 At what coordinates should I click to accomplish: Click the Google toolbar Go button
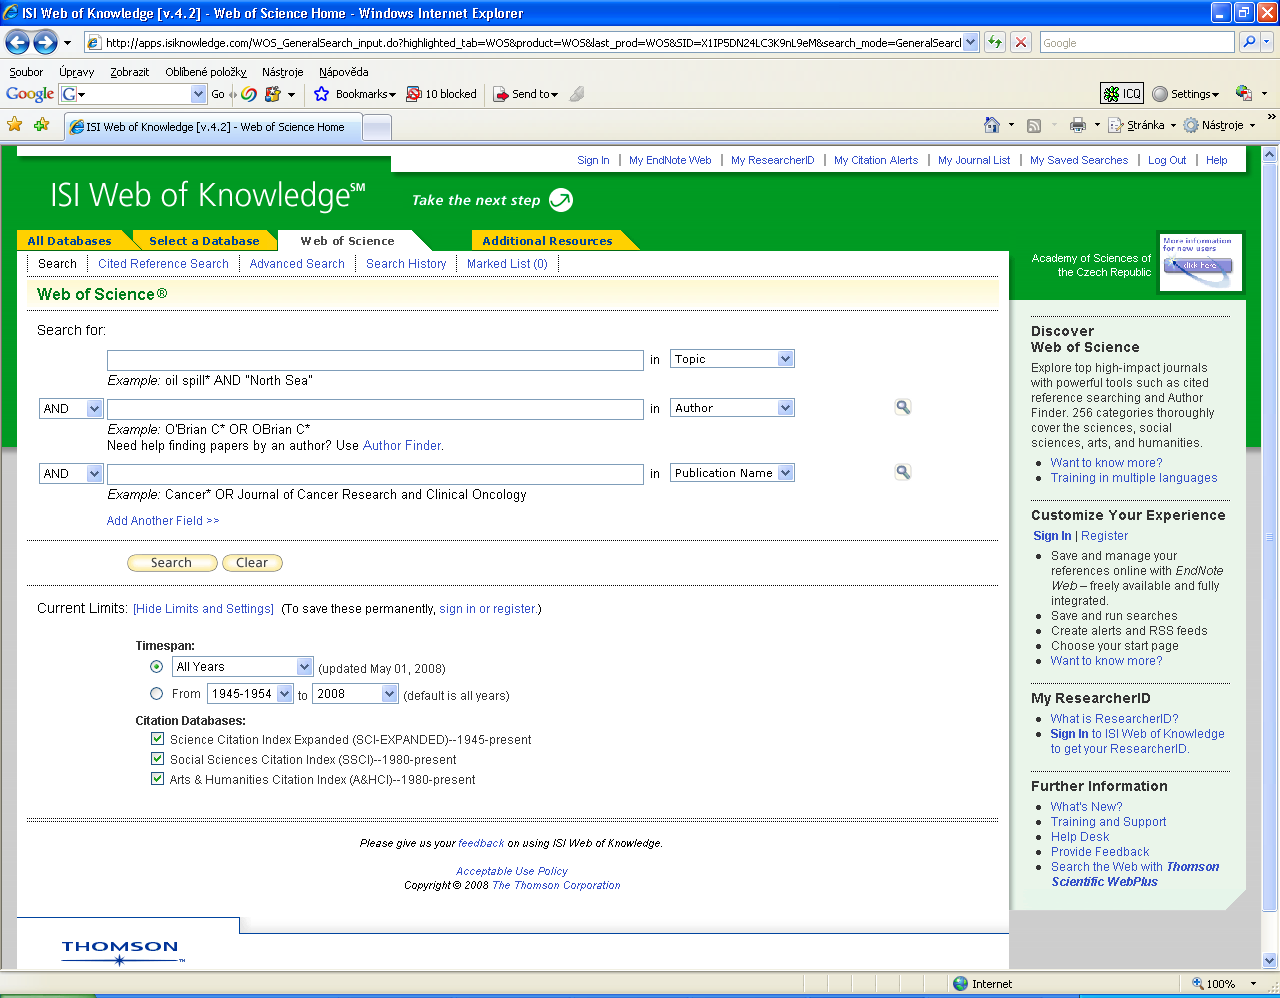pyautogui.click(x=218, y=94)
